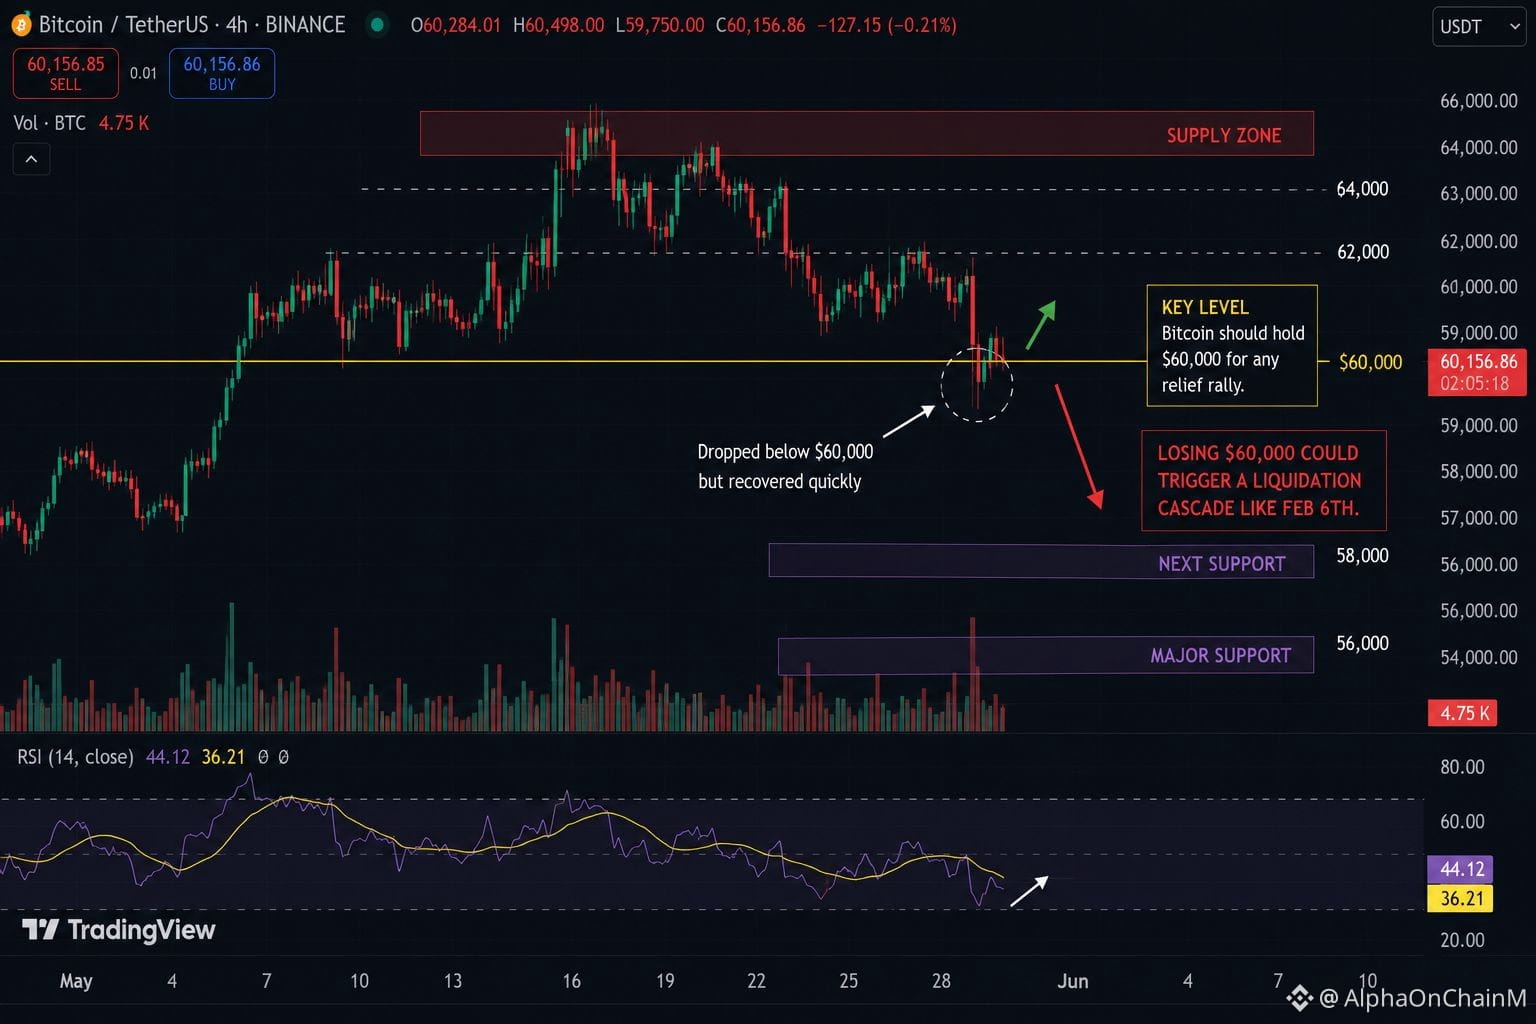Viewport: 1536px width, 1024px height.
Task: Click the May label on time axis
Action: pos(76,981)
